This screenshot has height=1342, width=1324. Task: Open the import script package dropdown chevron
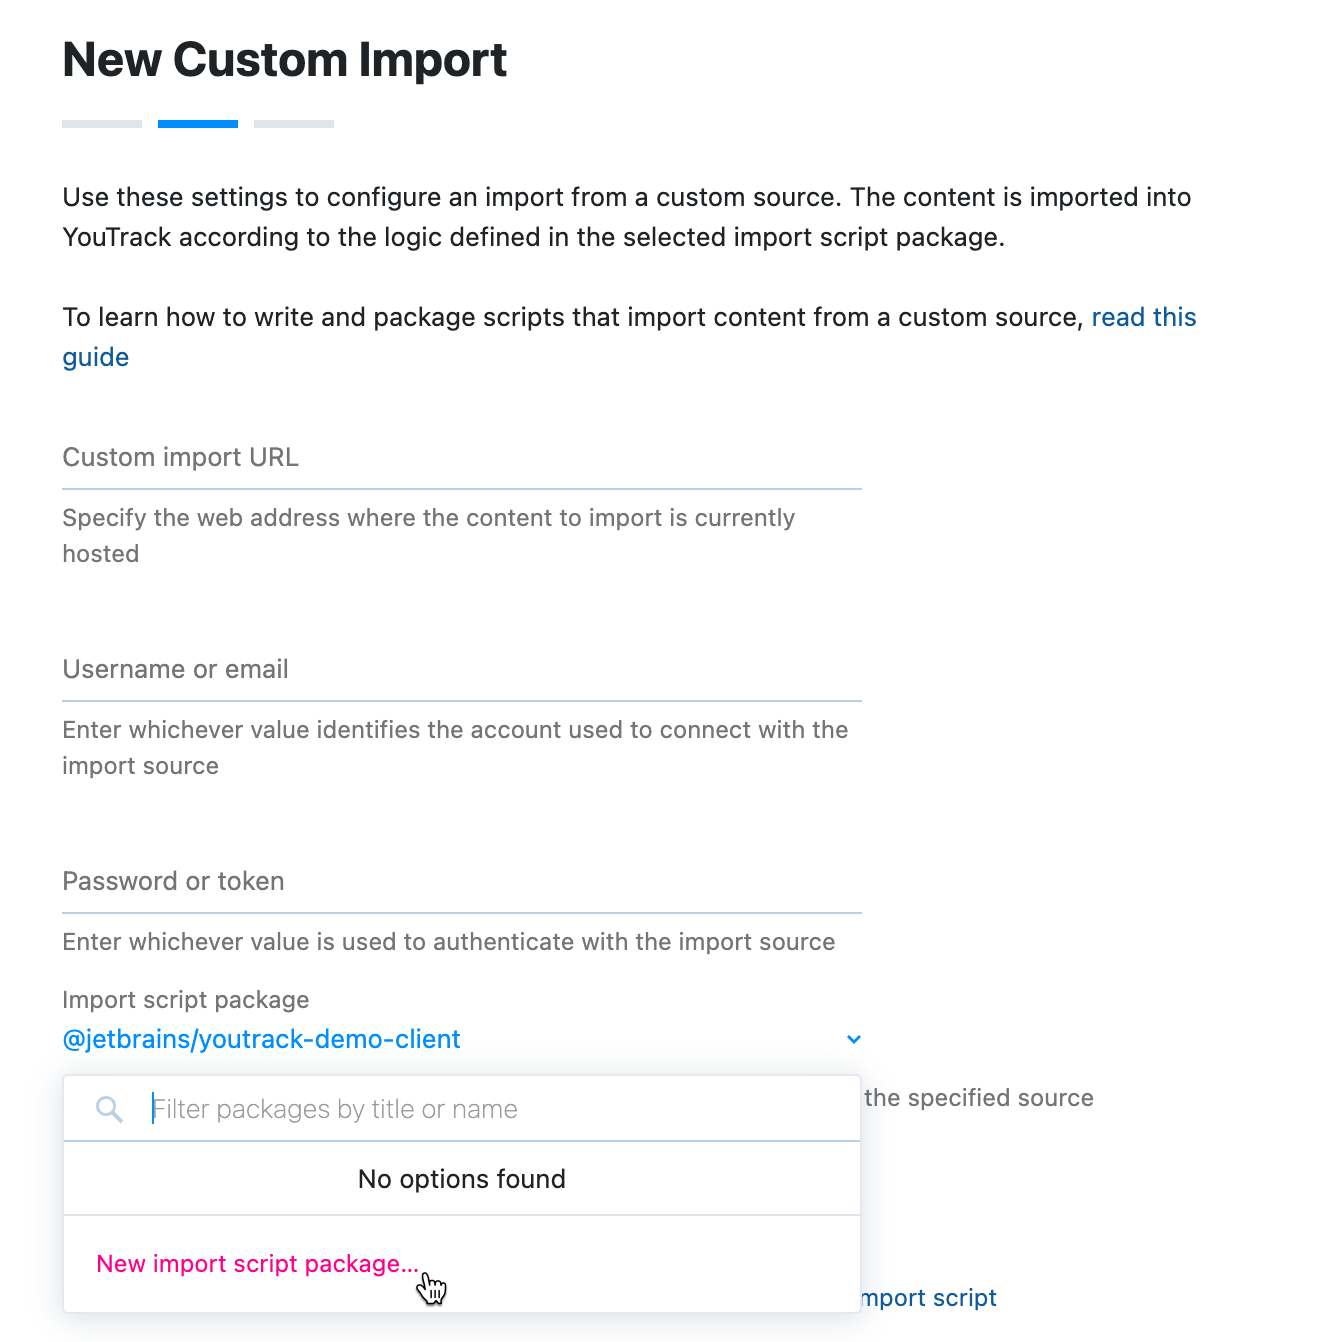[853, 1039]
